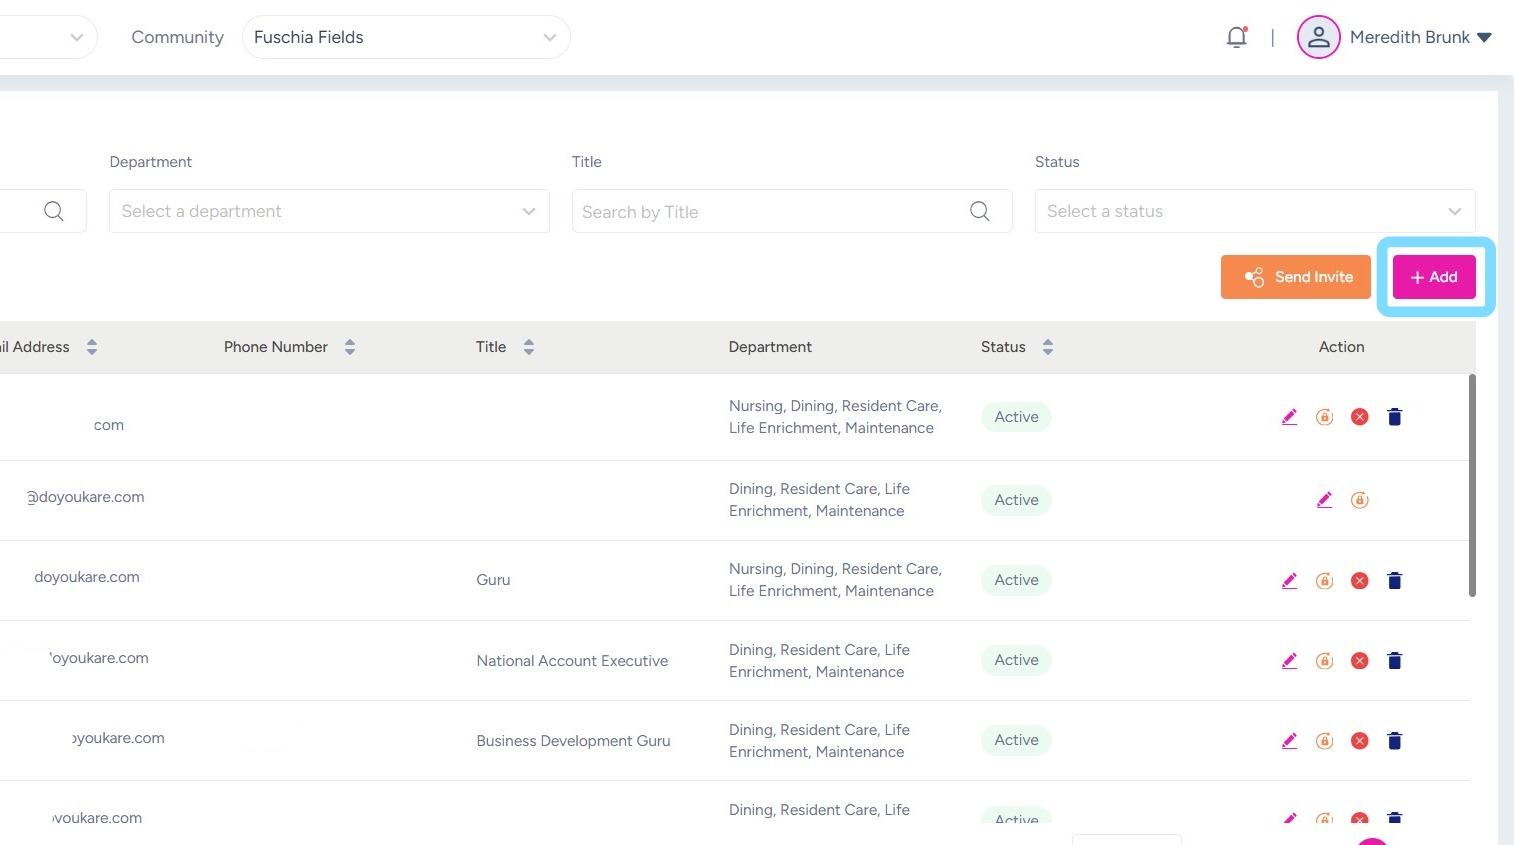The image size is (1514, 845).
Task: Click the table's vertical scrollbar
Action: click(1472, 486)
